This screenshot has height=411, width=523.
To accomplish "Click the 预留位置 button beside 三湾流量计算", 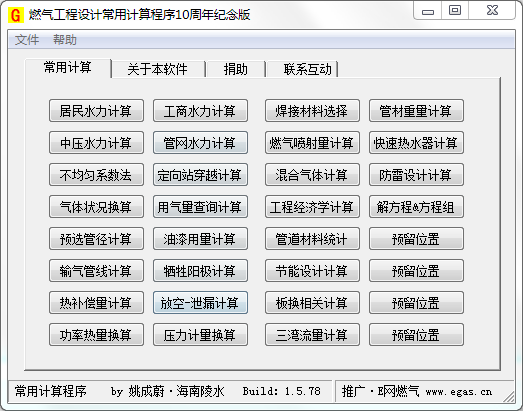I will [416, 335].
